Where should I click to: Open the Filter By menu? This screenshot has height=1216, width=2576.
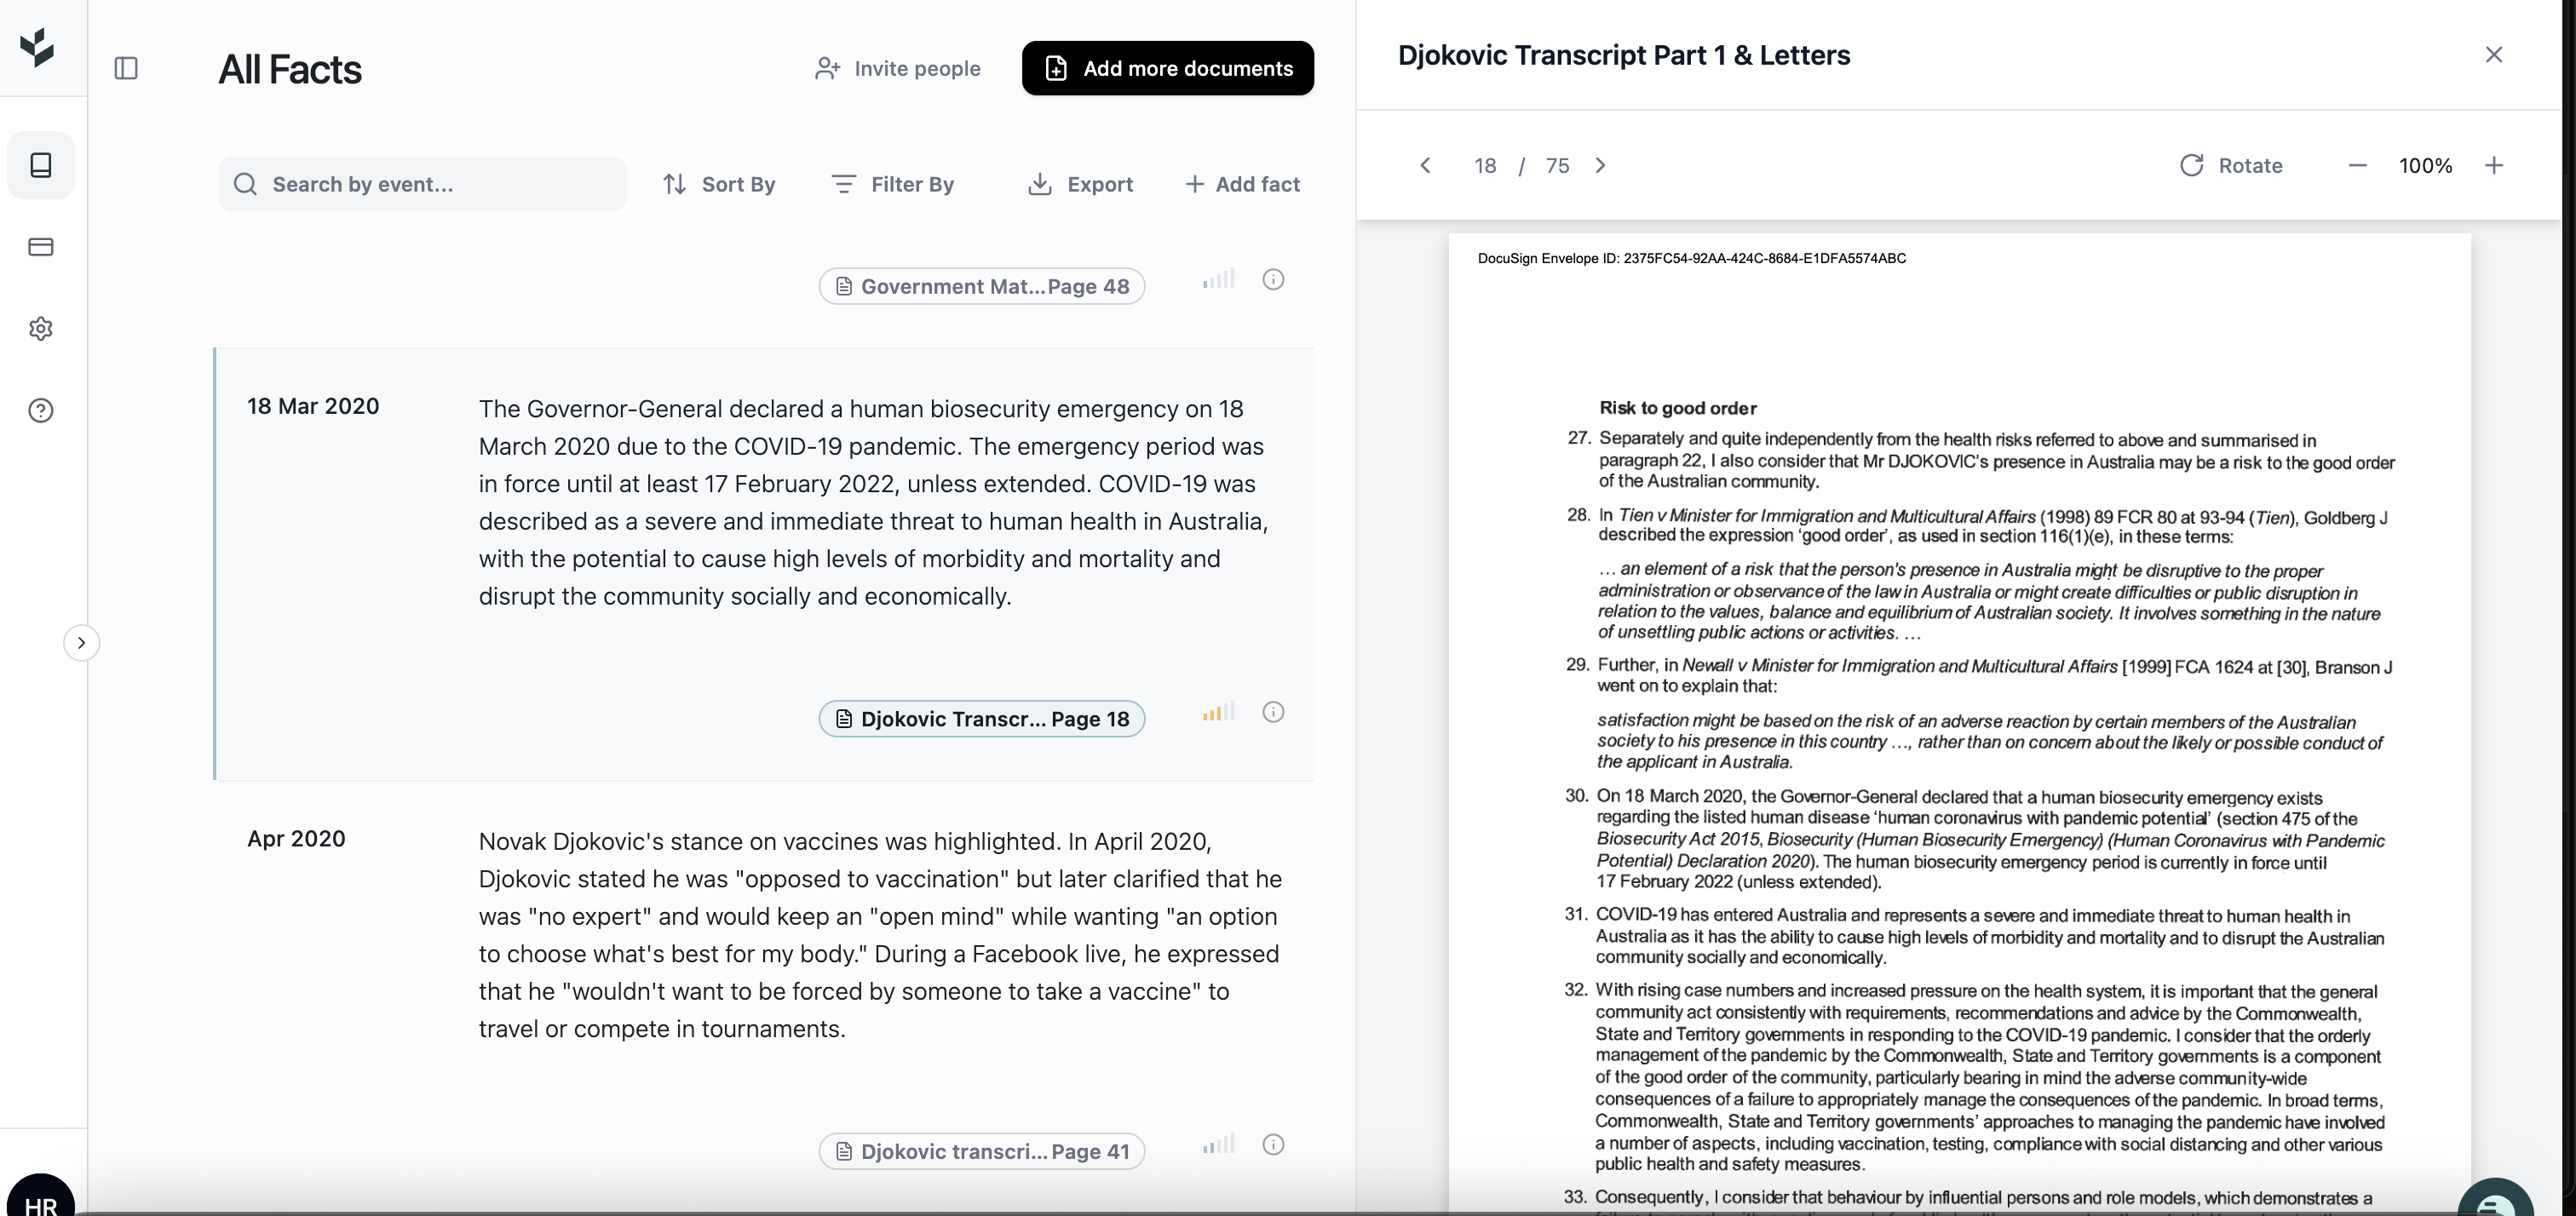tap(893, 184)
